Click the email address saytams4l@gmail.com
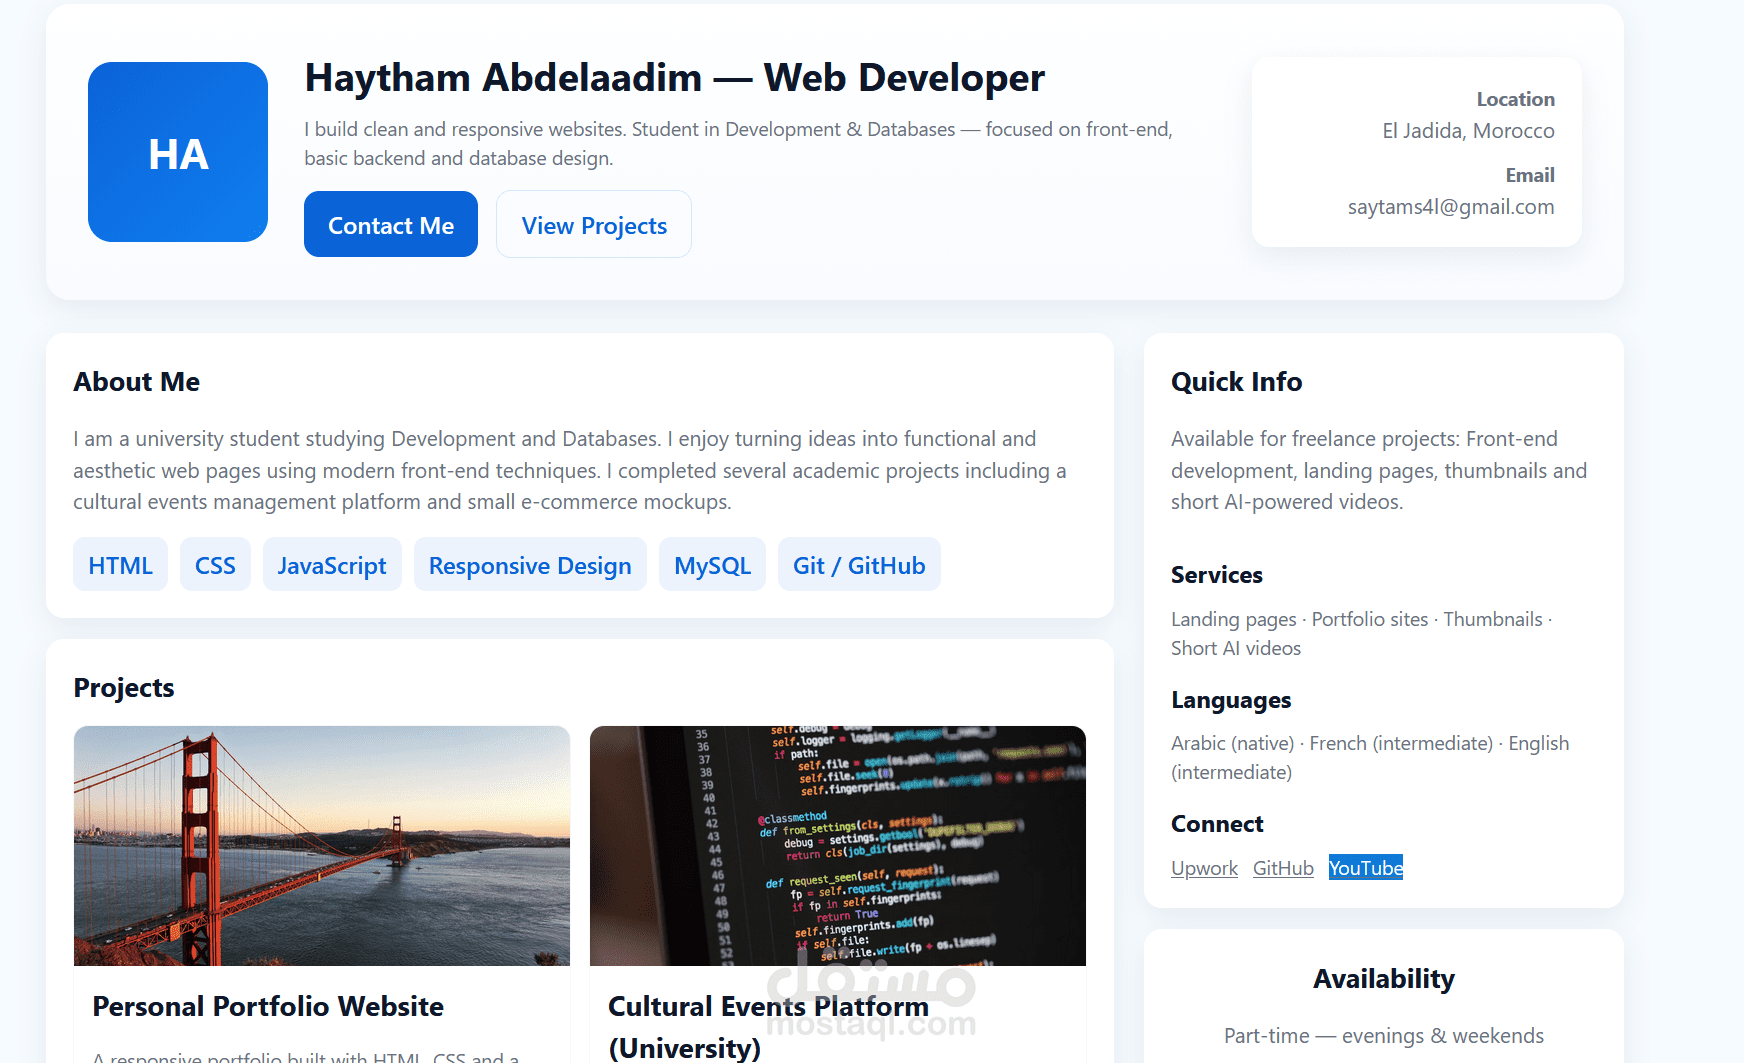 [x=1450, y=206]
